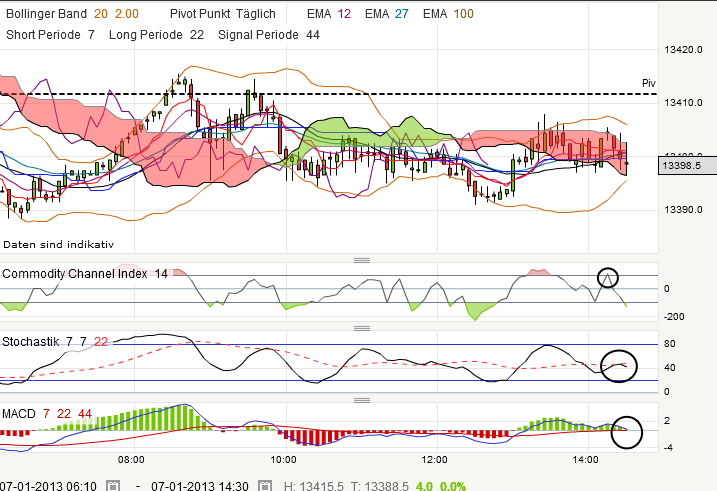Image resolution: width=717 pixels, height=491 pixels.
Task: Click the 13410.0 price axis label
Action: [x=683, y=103]
